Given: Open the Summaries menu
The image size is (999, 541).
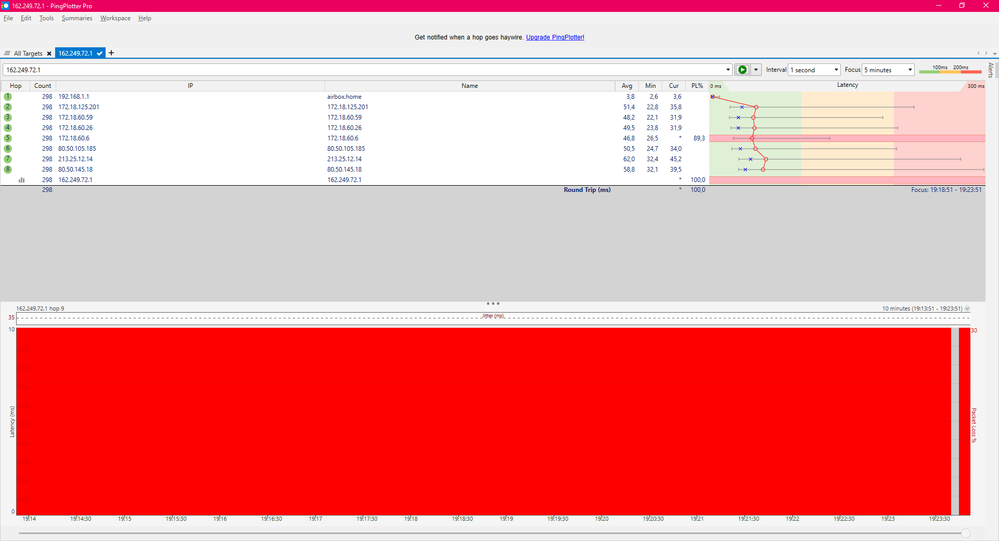Looking at the screenshot, I should click(77, 18).
